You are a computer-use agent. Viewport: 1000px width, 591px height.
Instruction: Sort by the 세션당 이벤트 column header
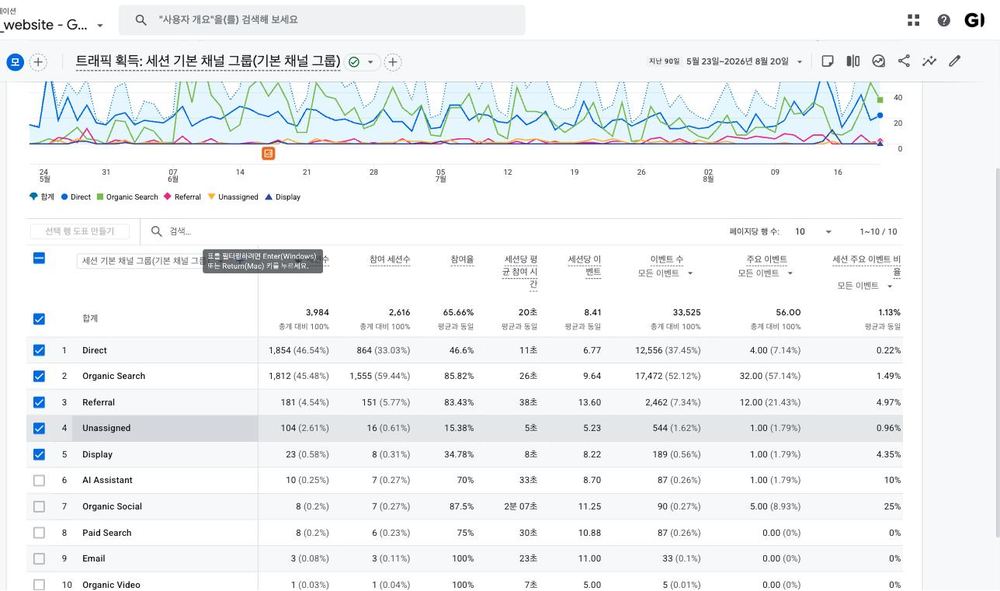click(584, 265)
